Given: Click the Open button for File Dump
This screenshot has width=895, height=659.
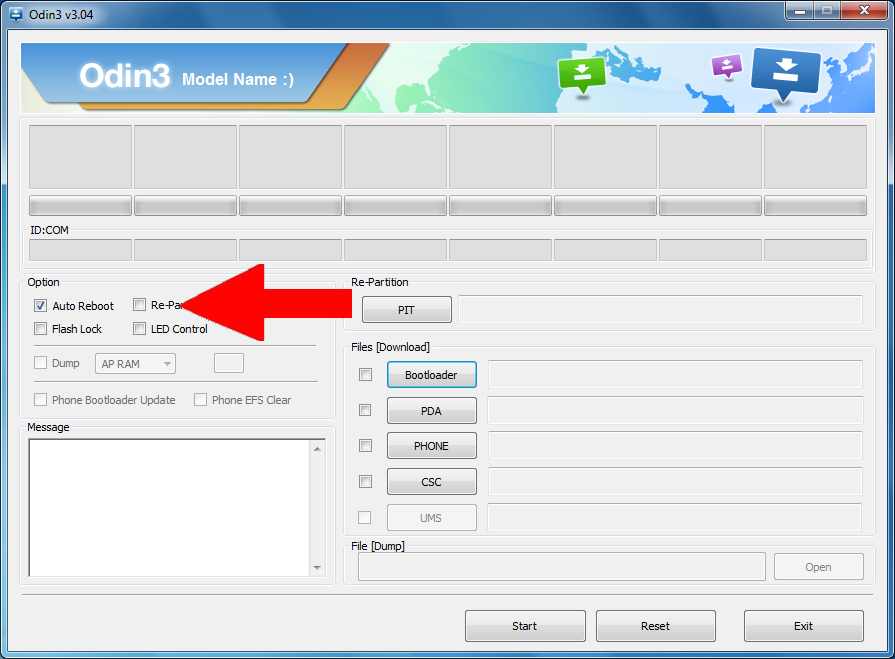Looking at the screenshot, I should 819,567.
